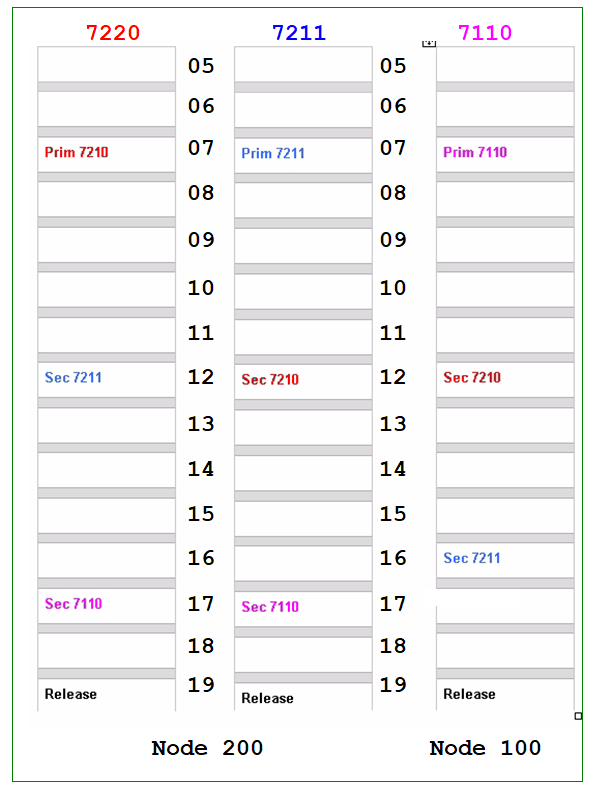The width and height of the screenshot is (594, 792).
Task: Click the red 7220 column header
Action: [x=113, y=33]
